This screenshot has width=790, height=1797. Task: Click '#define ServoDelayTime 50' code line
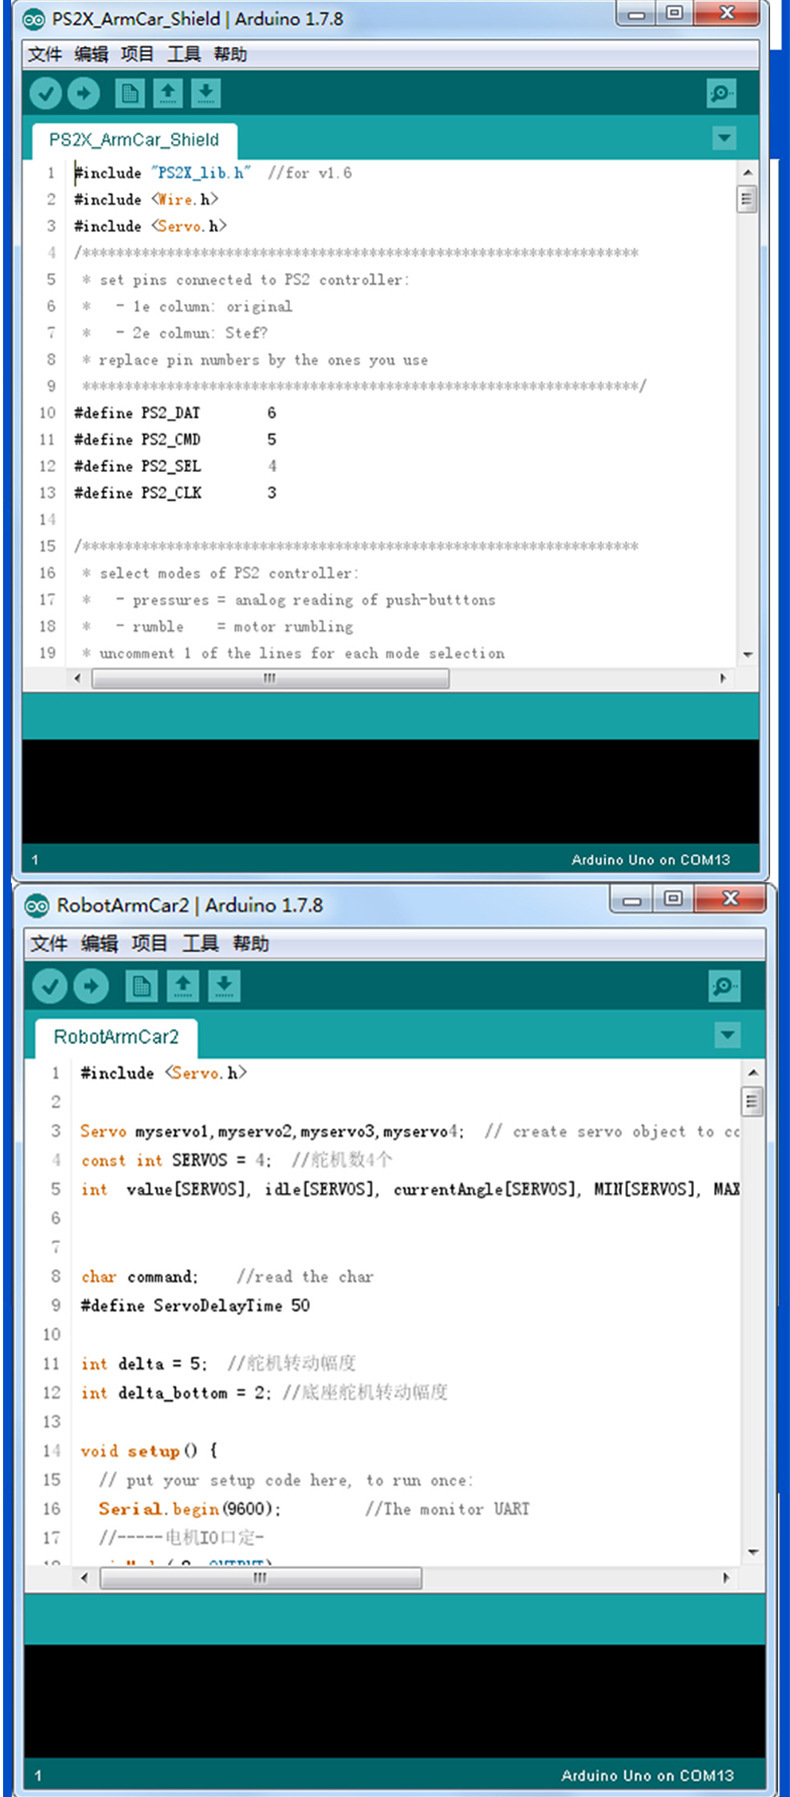point(196,1305)
